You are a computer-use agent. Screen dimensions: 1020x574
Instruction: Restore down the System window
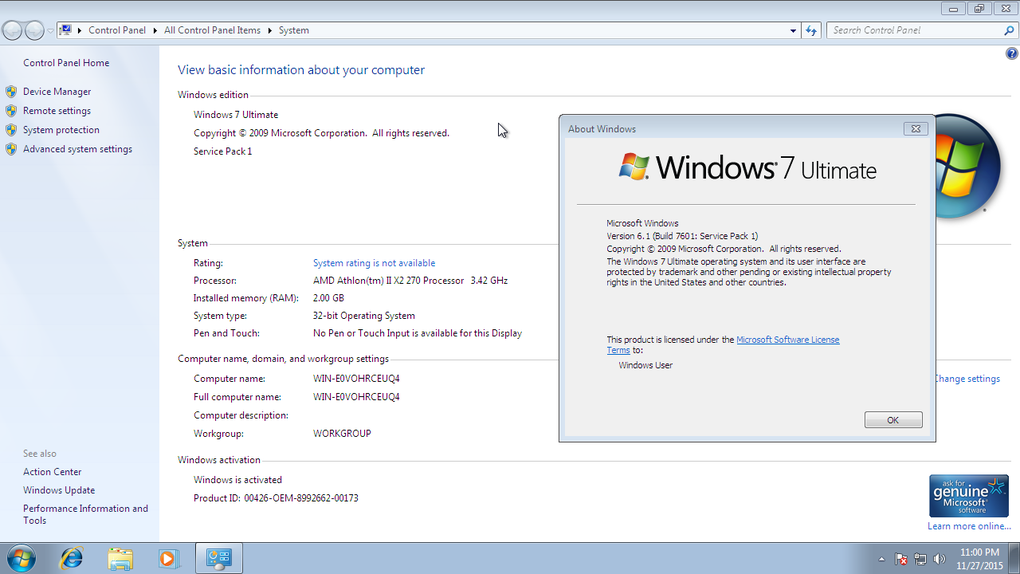click(x=979, y=8)
